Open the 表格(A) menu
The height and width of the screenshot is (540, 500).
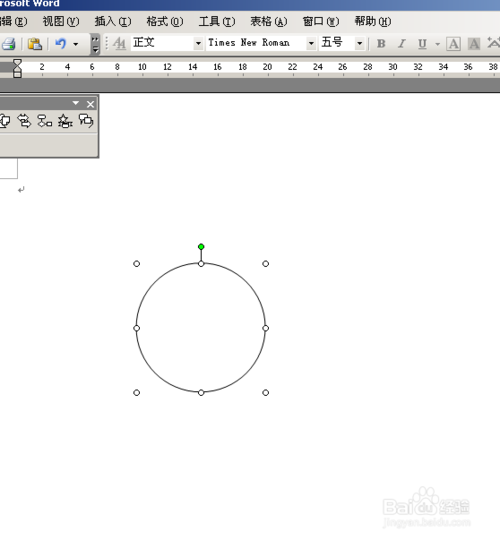269,21
